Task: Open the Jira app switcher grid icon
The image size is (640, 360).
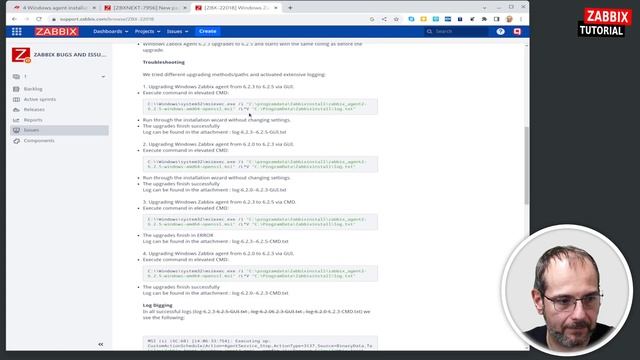Action: point(17,31)
